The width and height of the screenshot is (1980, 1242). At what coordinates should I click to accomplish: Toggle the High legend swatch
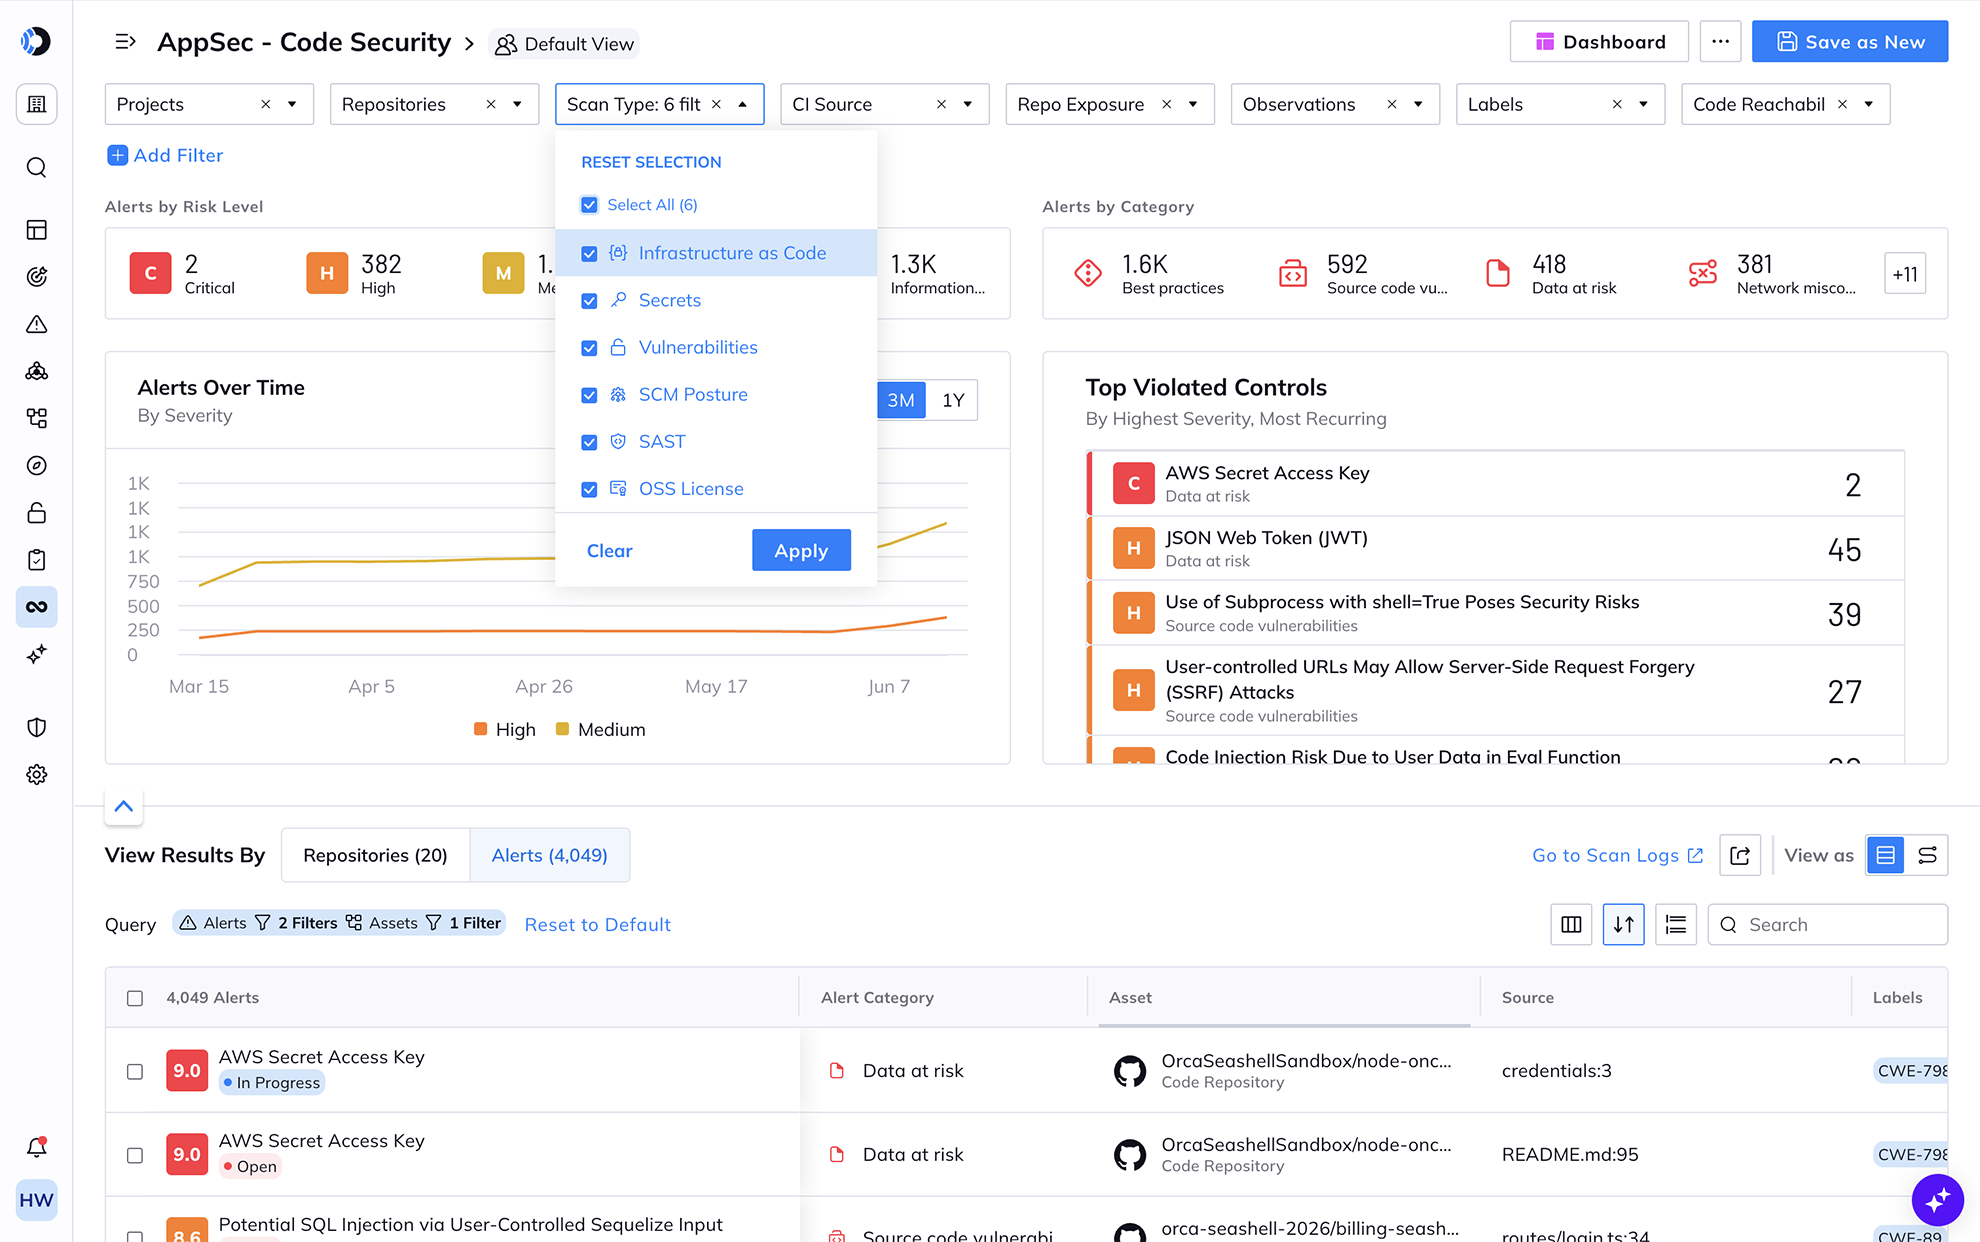pos(480,729)
